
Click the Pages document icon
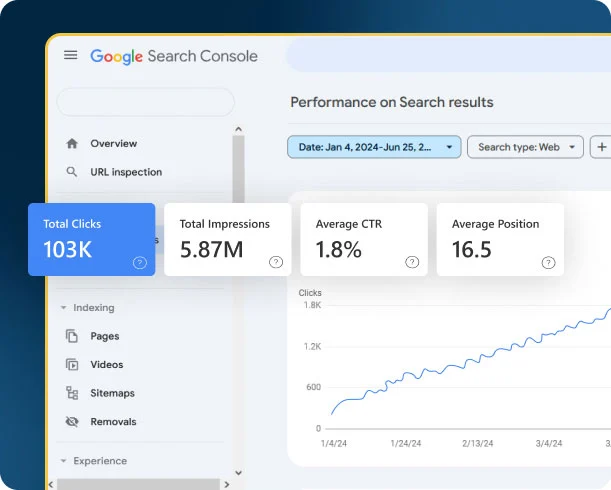[x=72, y=337]
